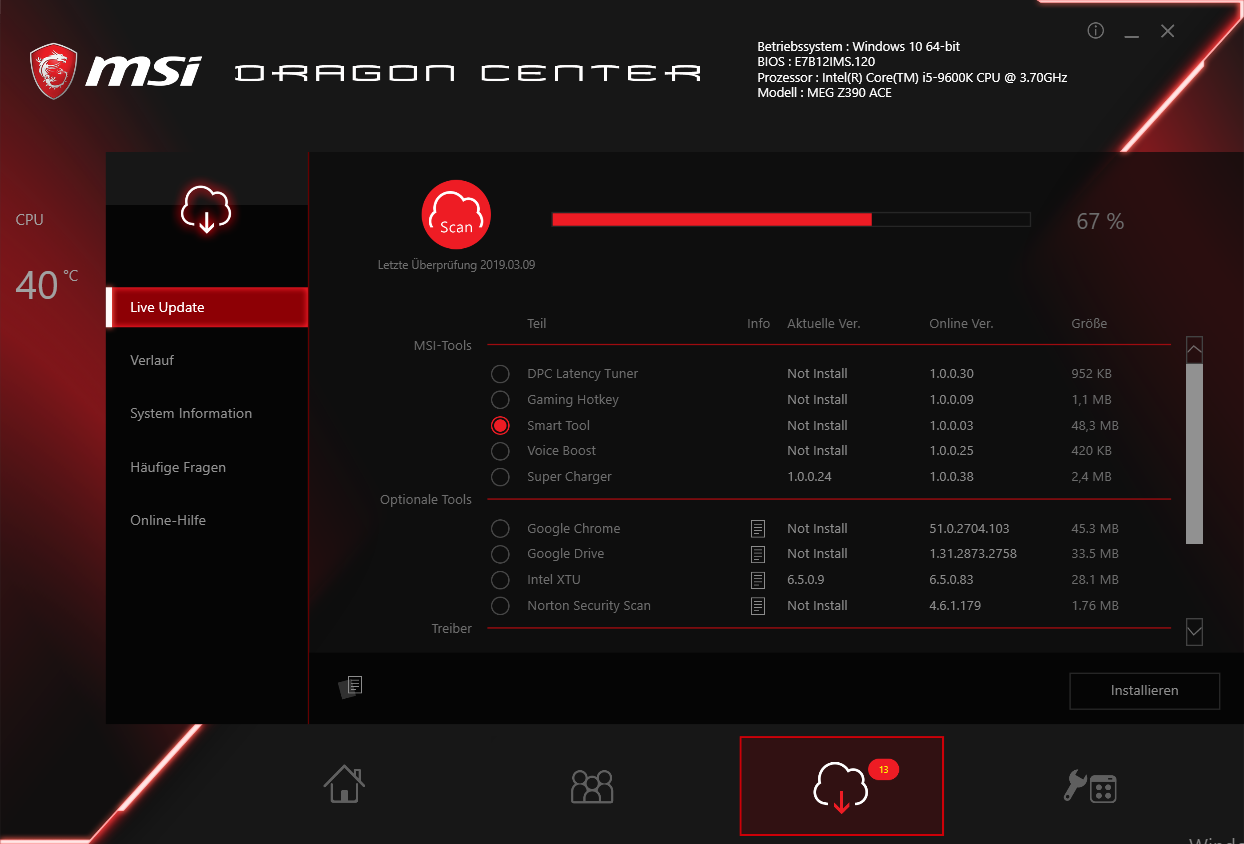Close the Dragon Center window
This screenshot has width=1244, height=844.
1167,31
